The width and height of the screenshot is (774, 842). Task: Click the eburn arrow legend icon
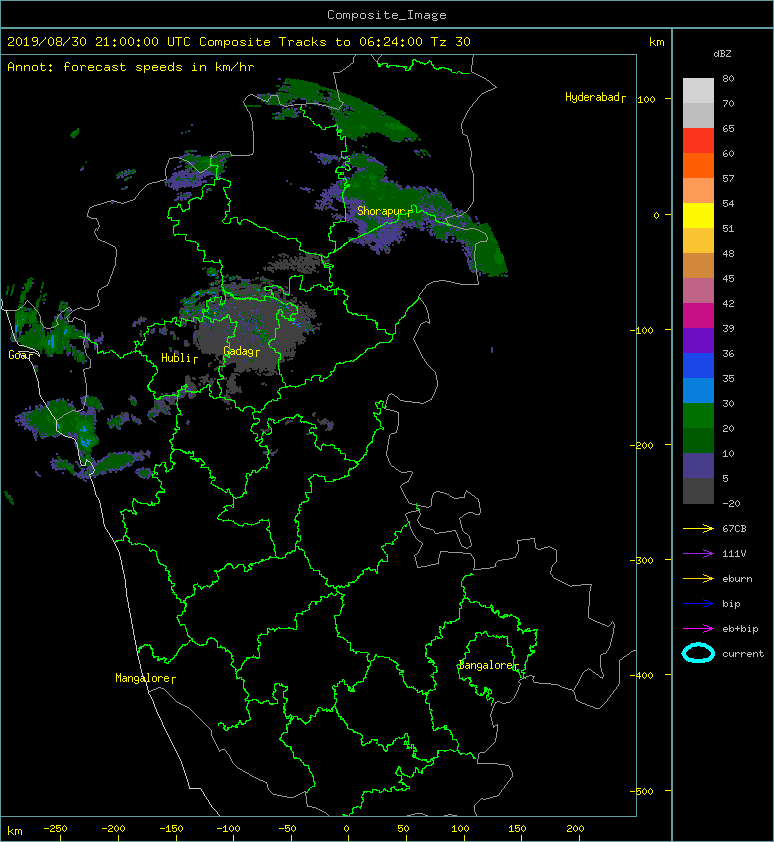coord(698,578)
